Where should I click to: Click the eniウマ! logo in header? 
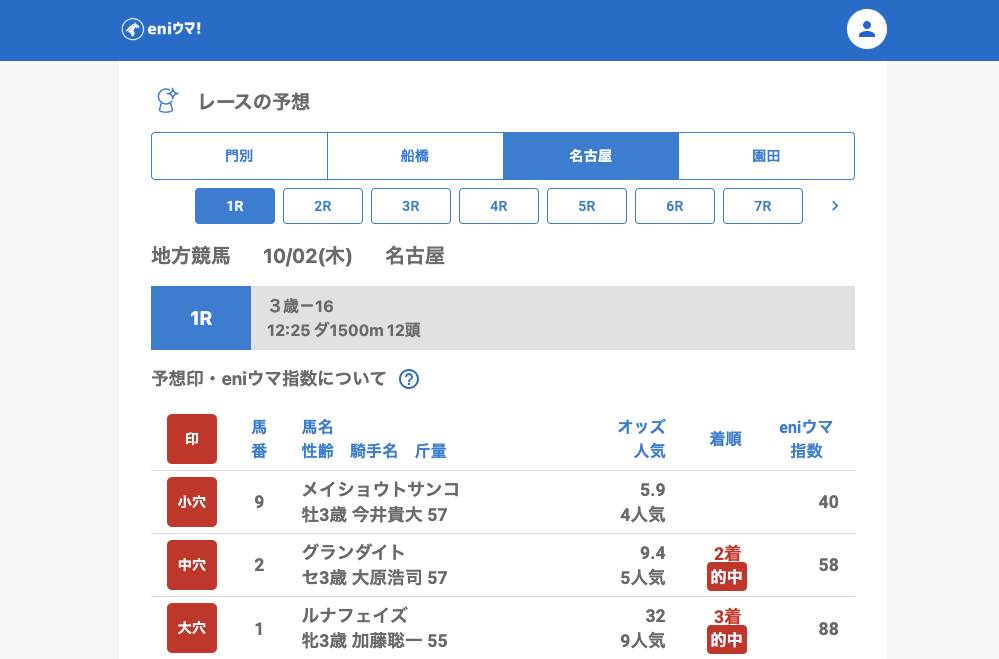pos(161,29)
